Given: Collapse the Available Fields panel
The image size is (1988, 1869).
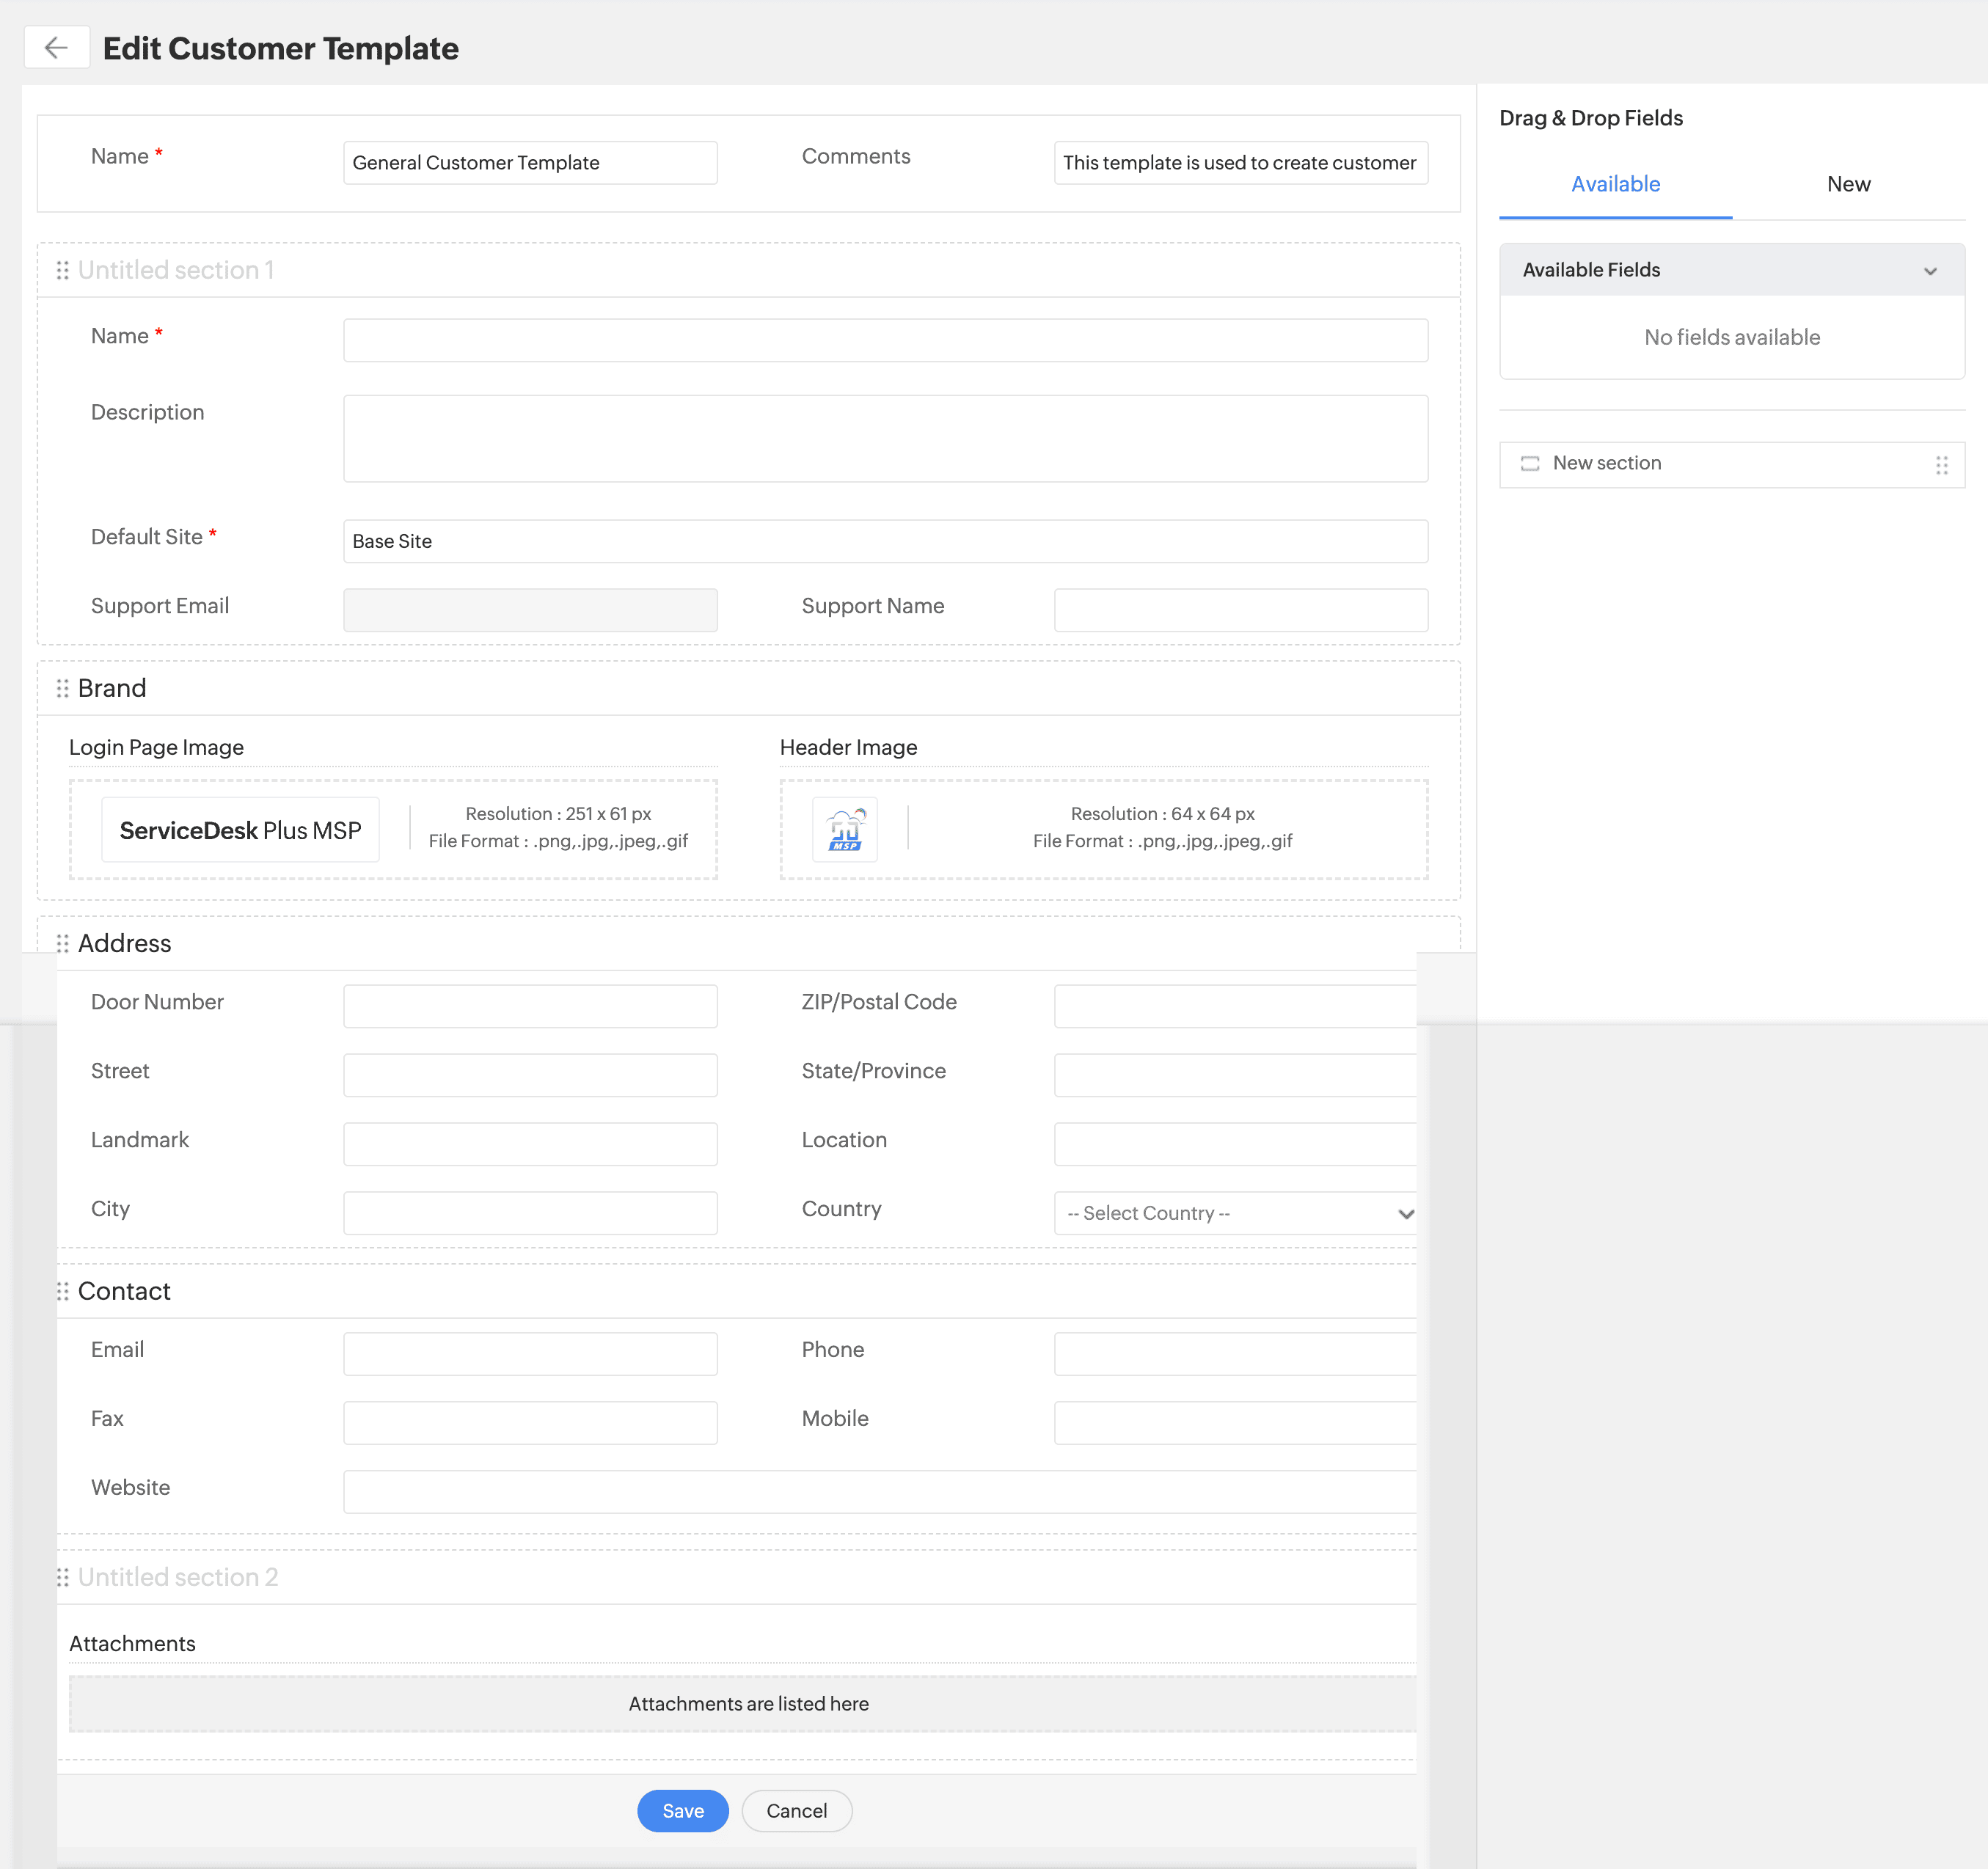Looking at the screenshot, I should [x=1929, y=270].
